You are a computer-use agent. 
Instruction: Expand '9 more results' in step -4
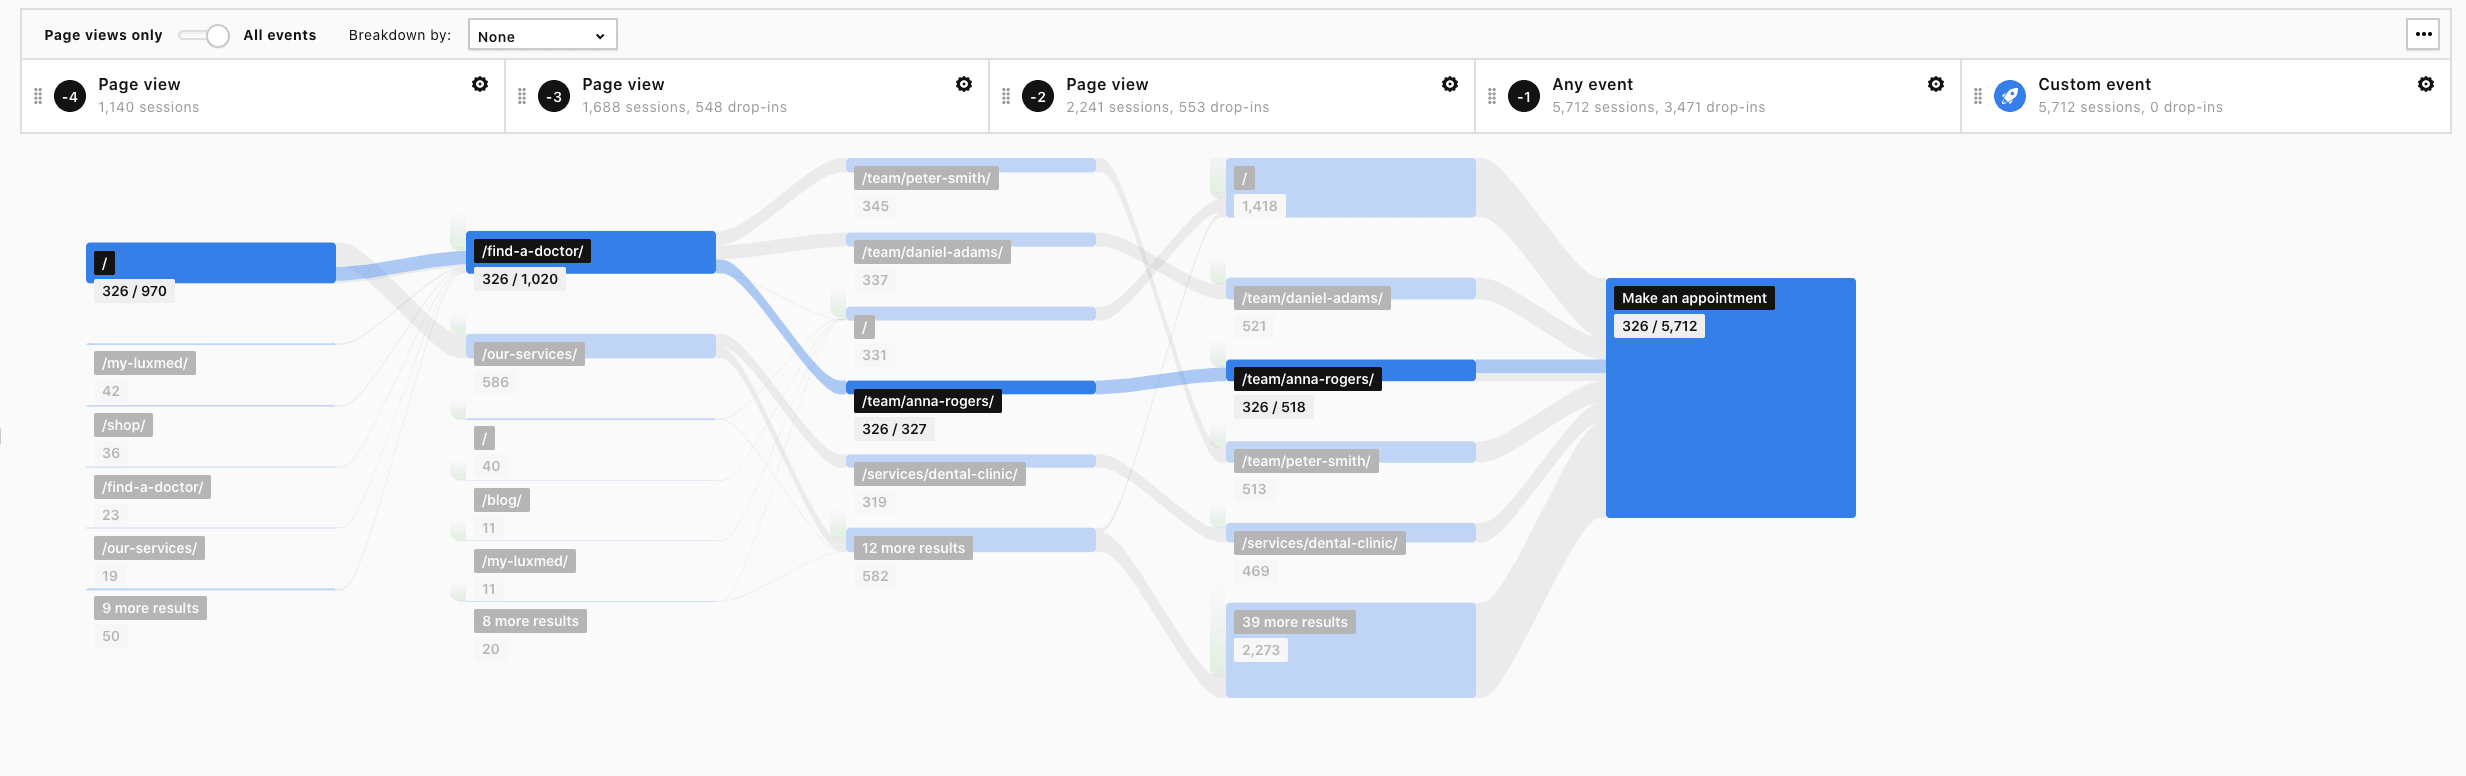coord(150,608)
